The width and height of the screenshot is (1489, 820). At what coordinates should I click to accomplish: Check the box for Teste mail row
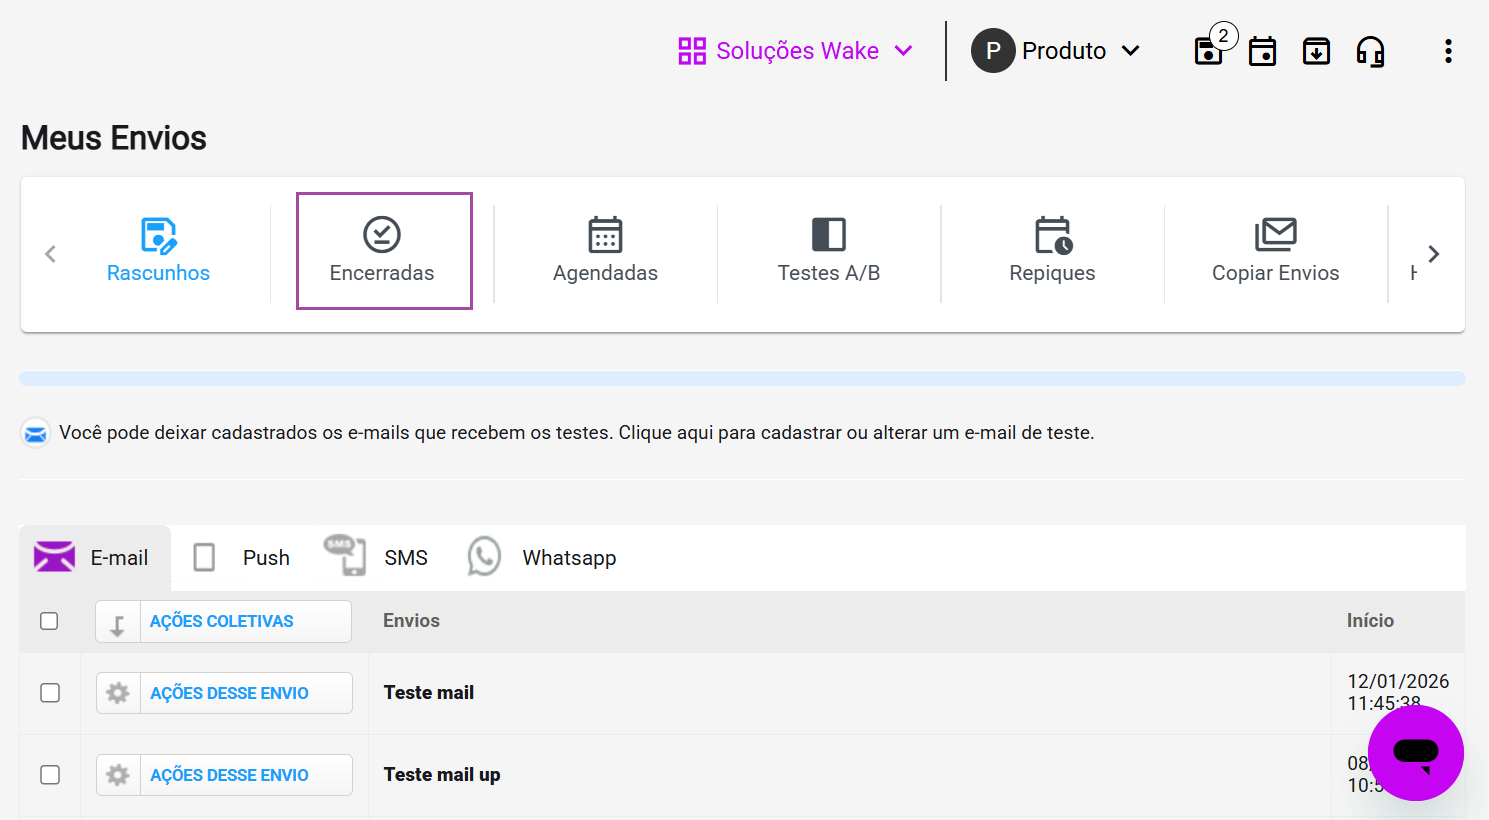[50, 693]
